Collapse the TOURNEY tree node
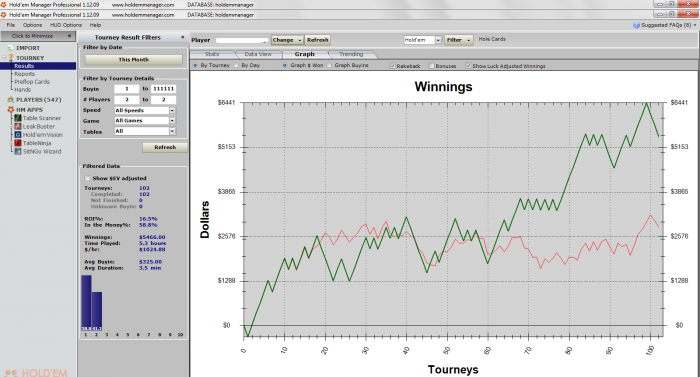 (4, 58)
